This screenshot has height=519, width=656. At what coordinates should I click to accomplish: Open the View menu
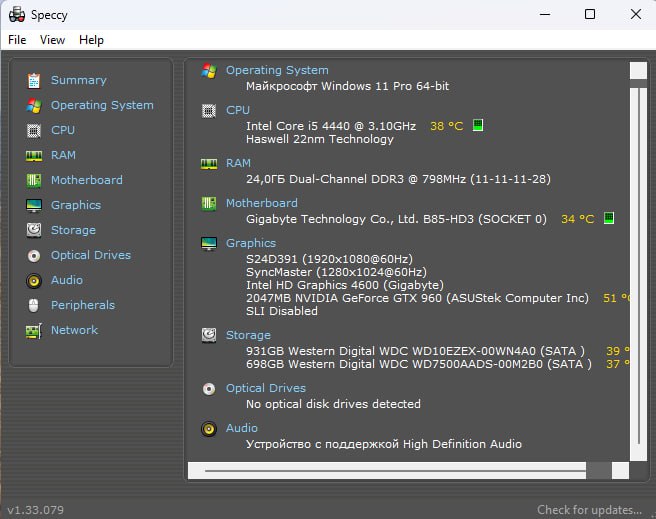click(52, 40)
